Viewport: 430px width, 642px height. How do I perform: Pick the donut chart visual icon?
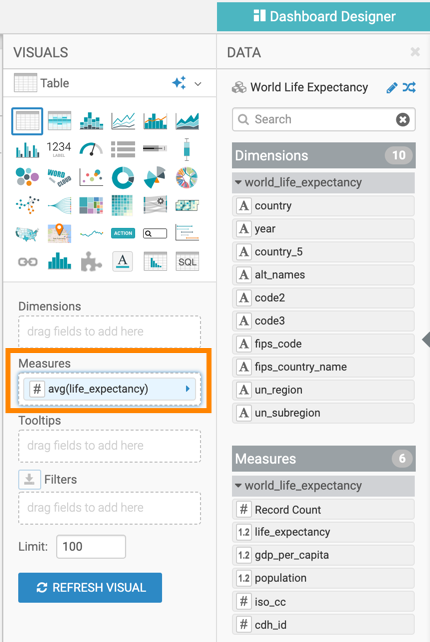point(123,177)
